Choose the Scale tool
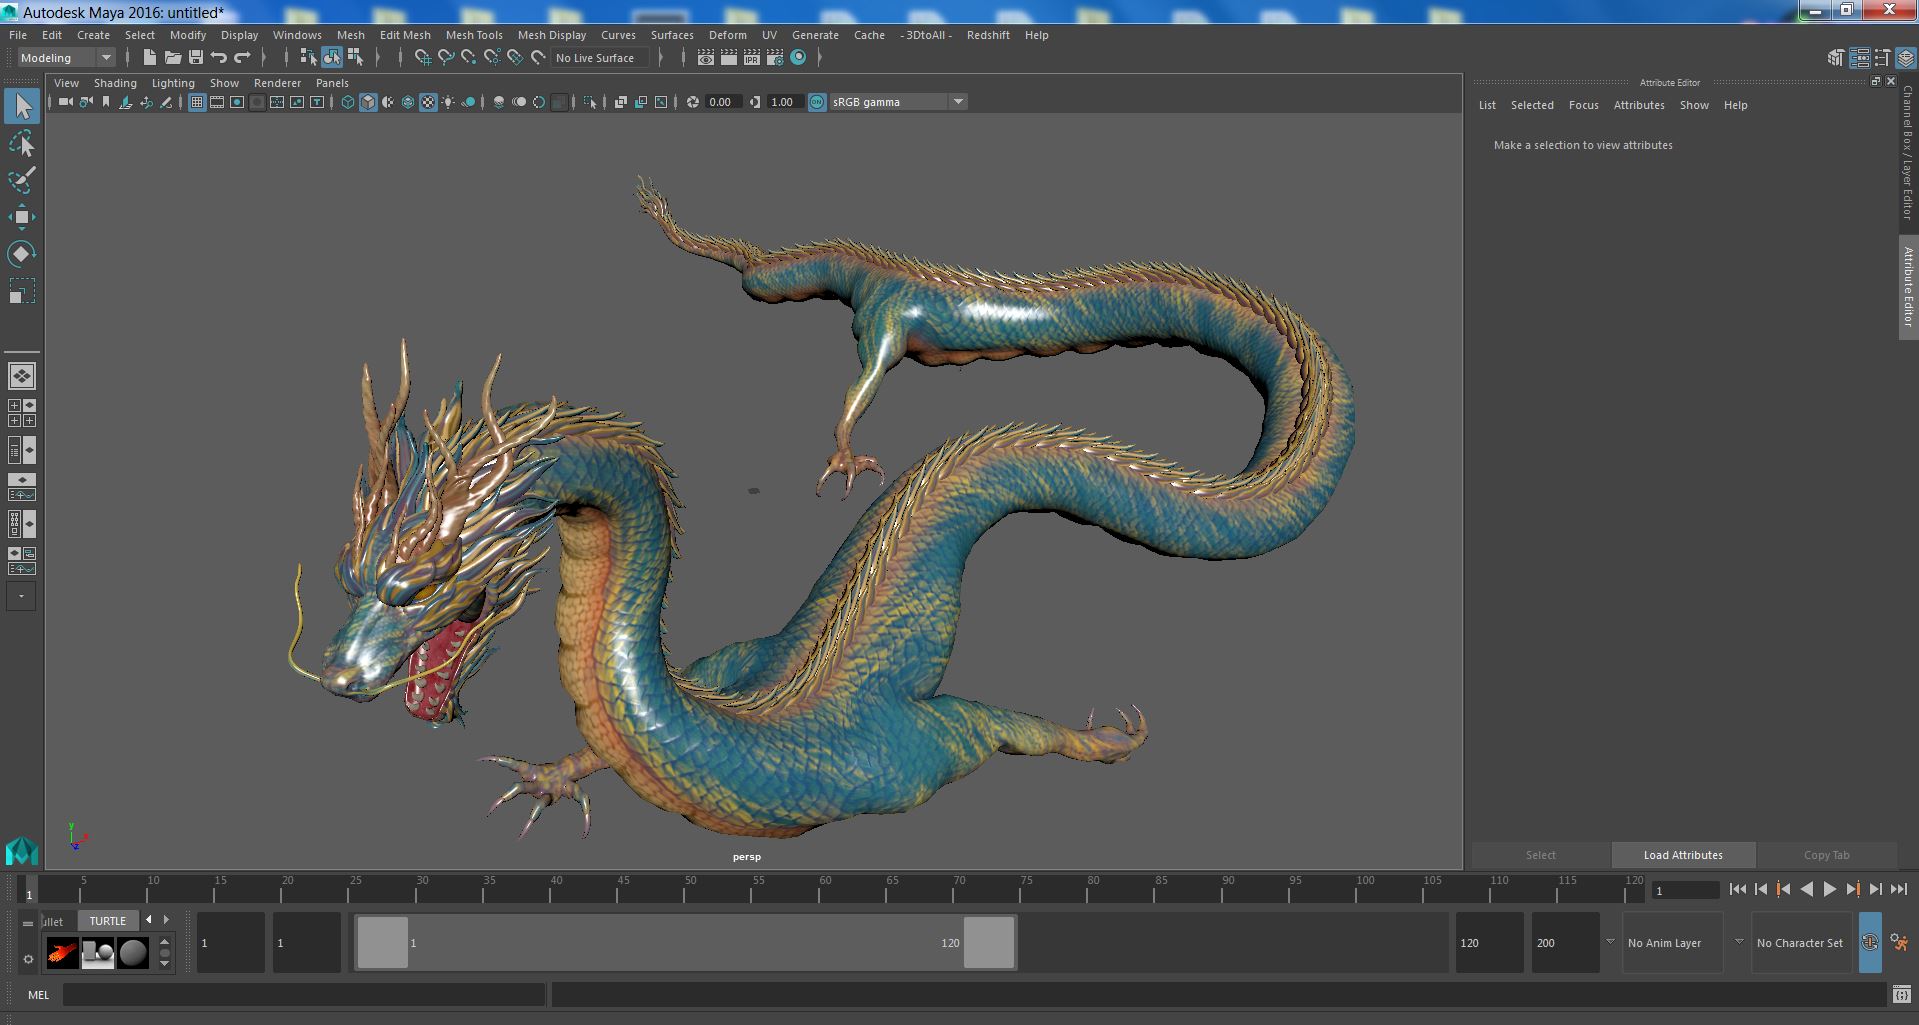The height and width of the screenshot is (1025, 1919). click(x=22, y=291)
